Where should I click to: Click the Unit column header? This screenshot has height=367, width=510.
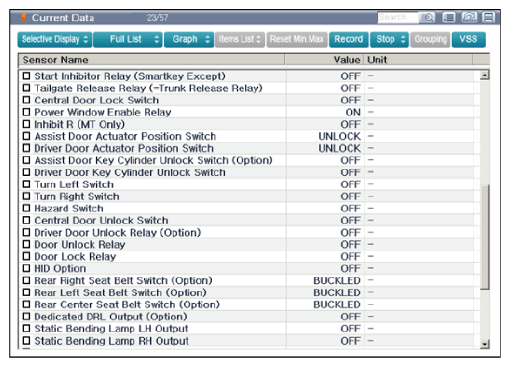click(x=418, y=60)
